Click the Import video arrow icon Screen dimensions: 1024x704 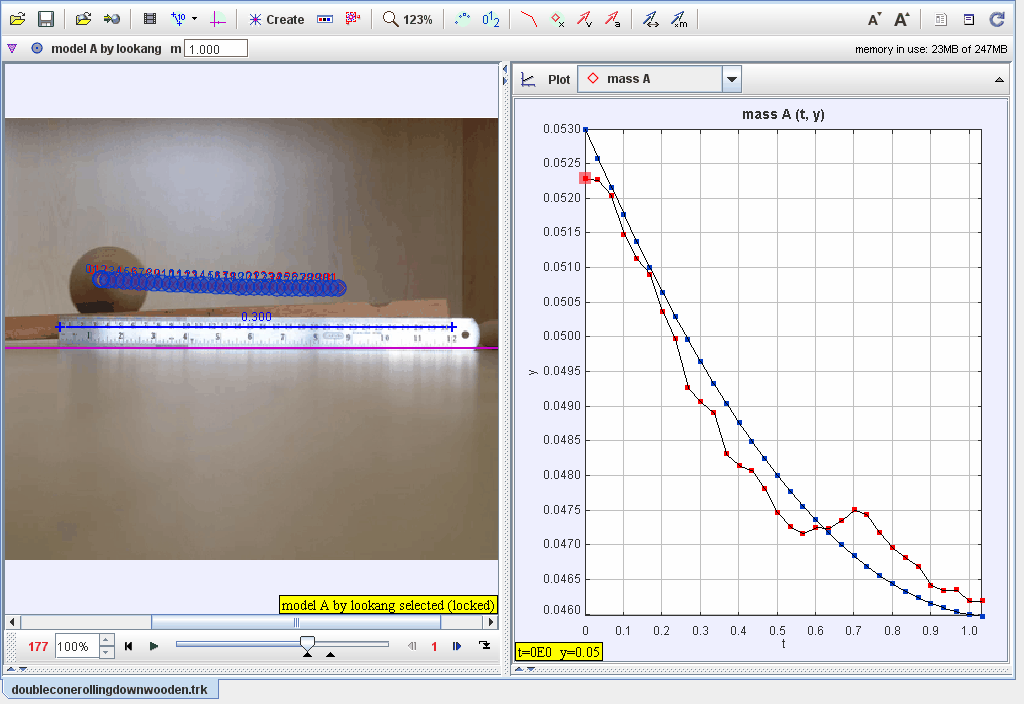coord(112,19)
